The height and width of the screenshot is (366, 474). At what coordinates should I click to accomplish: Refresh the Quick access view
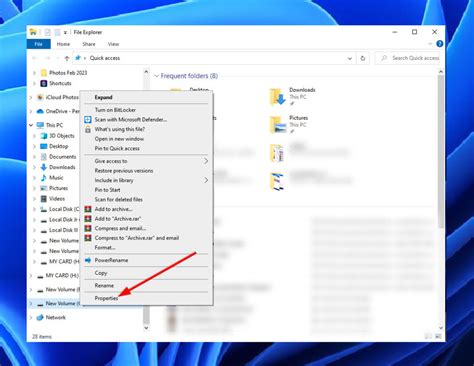(363, 58)
